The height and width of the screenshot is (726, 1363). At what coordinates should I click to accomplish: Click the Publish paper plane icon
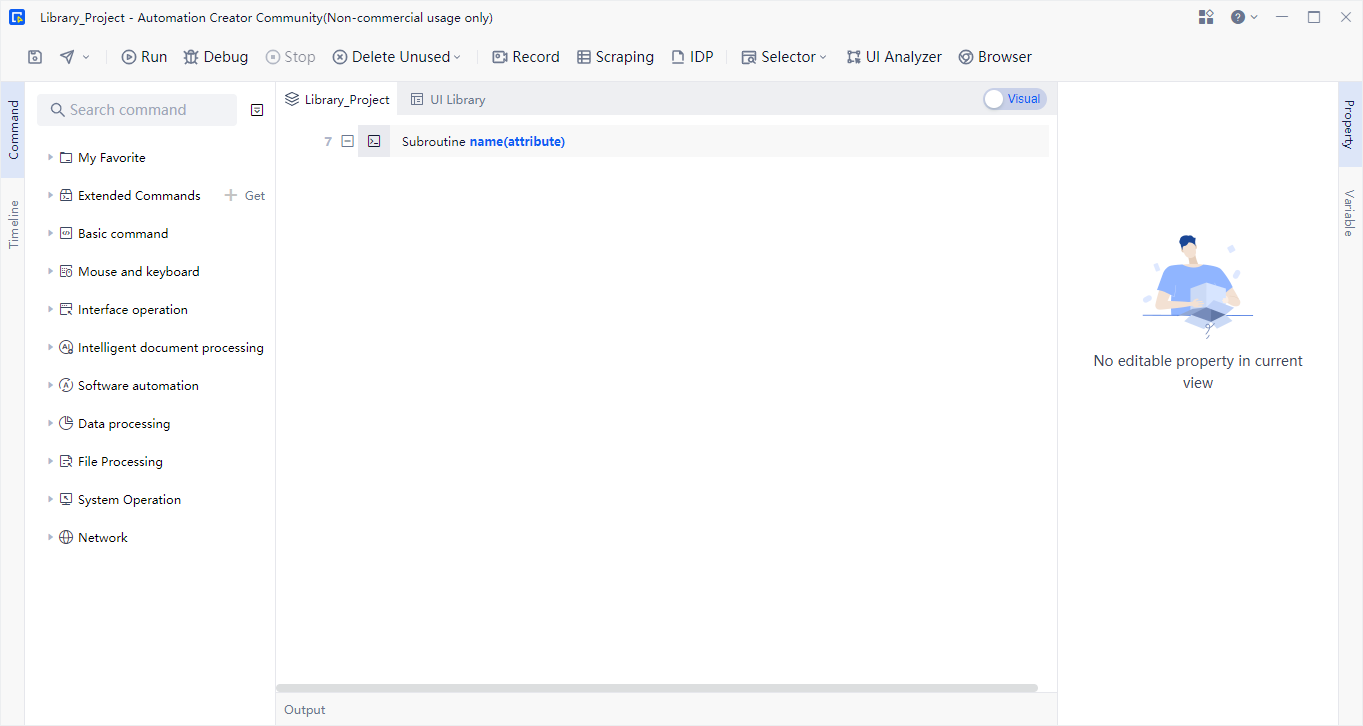coord(67,57)
